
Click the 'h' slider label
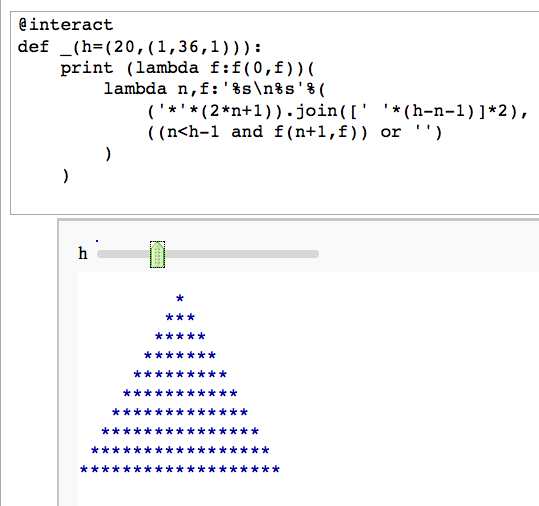pos(83,254)
